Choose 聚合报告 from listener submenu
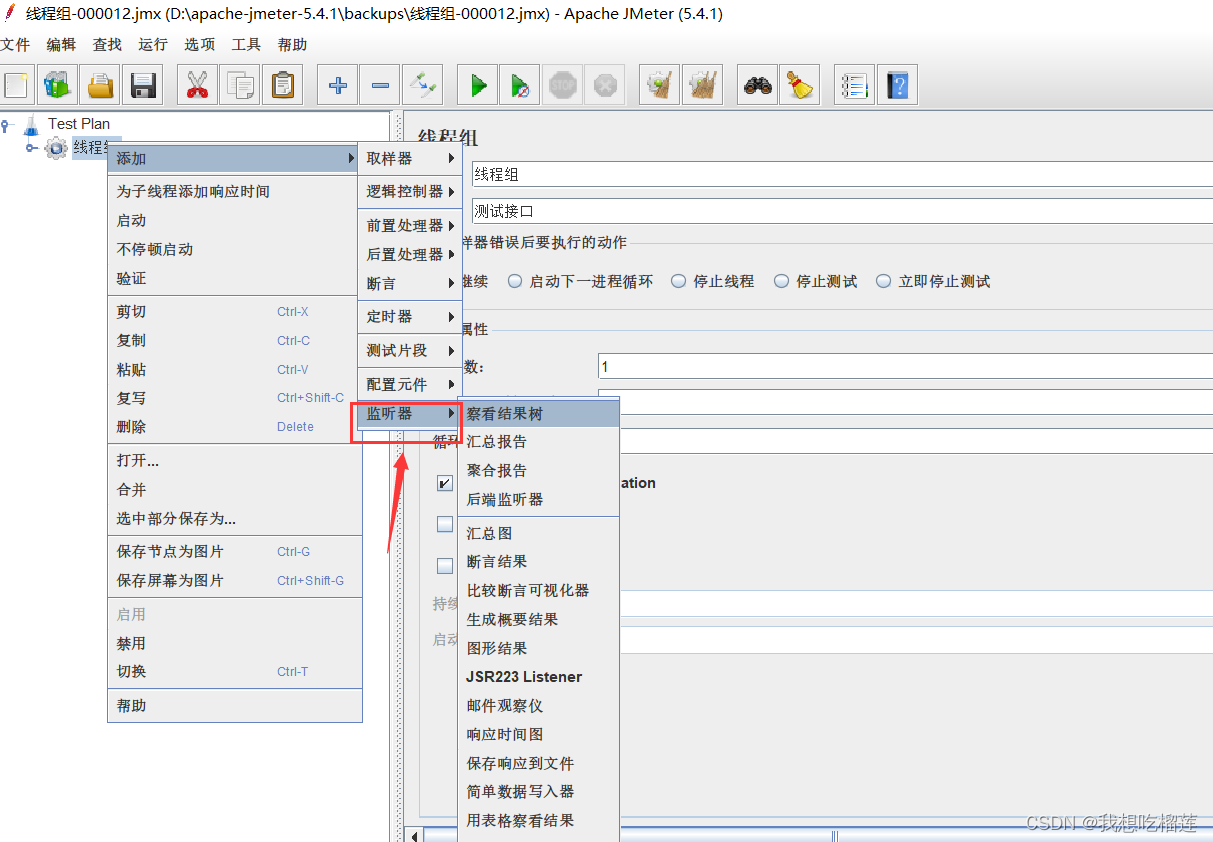This screenshot has height=842, width=1213. tap(539, 471)
